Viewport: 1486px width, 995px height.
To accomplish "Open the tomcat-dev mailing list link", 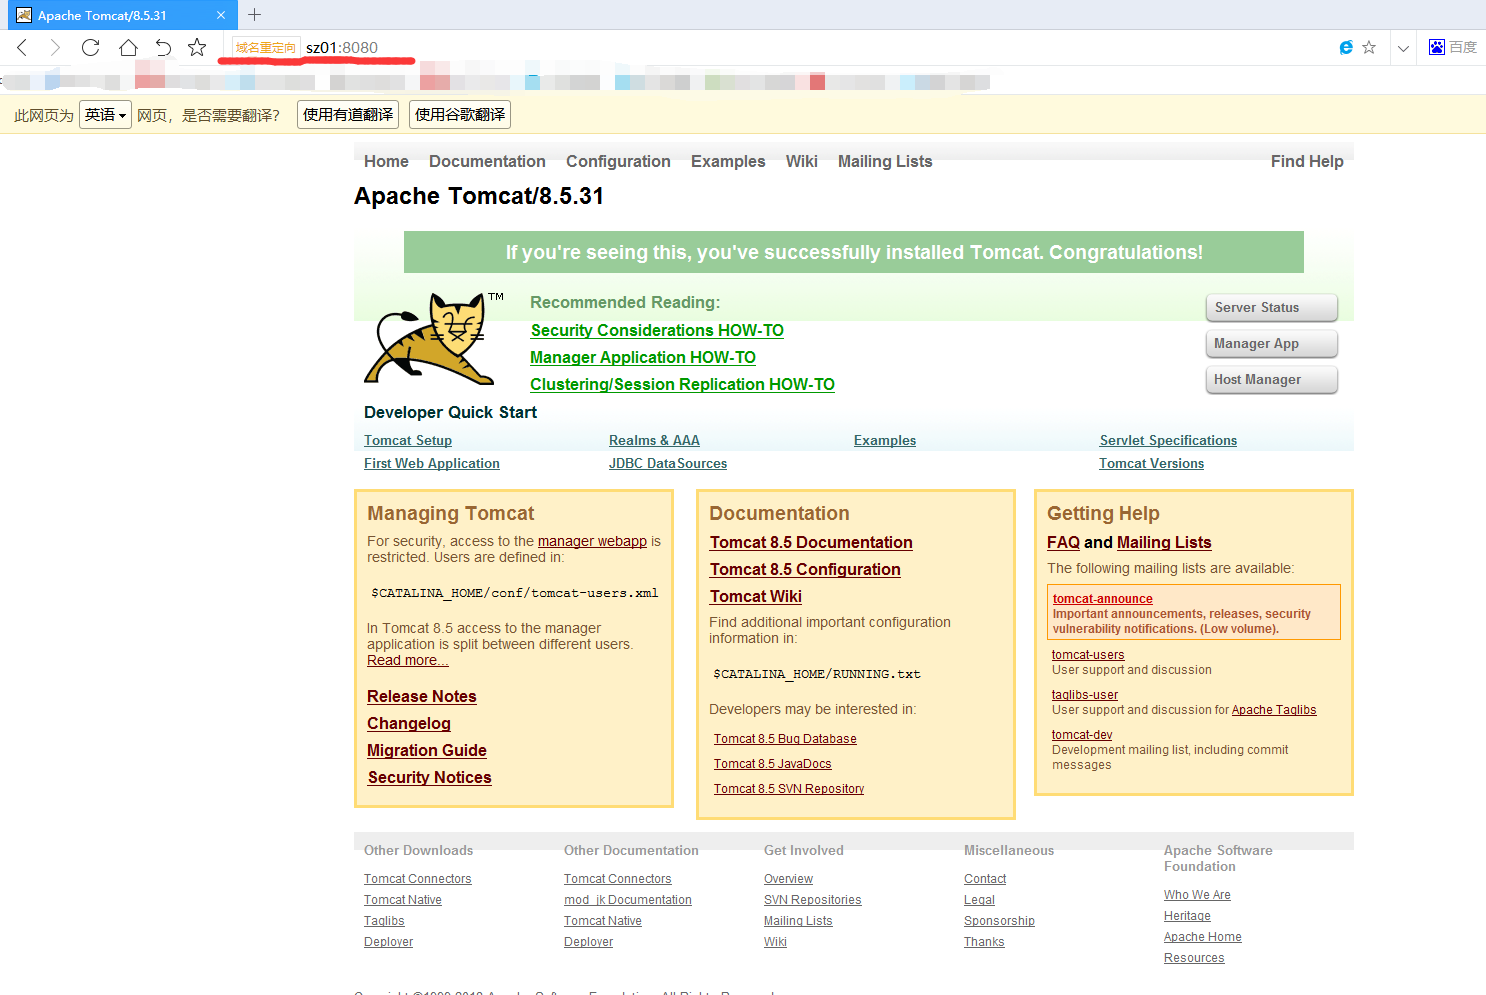I will coord(1082,735).
